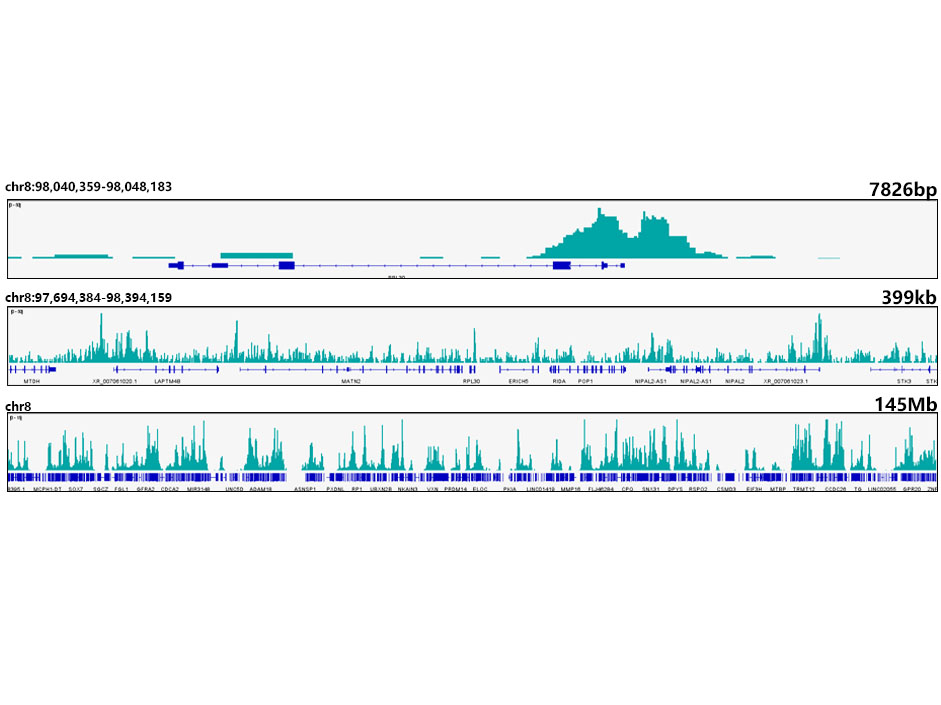Click the [0-10] scale indicator on the top track
The height and width of the screenshot is (705, 941).
click(x=12, y=203)
